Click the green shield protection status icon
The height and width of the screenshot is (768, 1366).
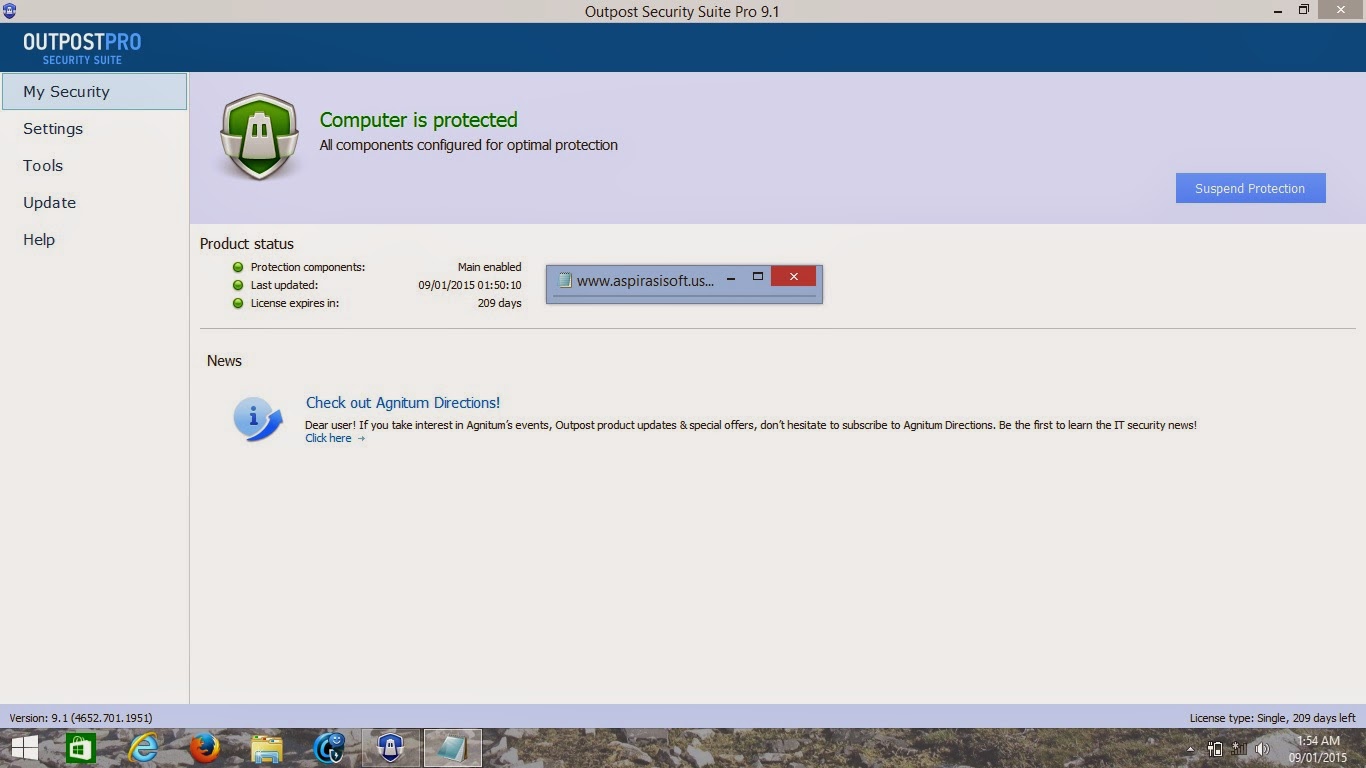pos(259,136)
